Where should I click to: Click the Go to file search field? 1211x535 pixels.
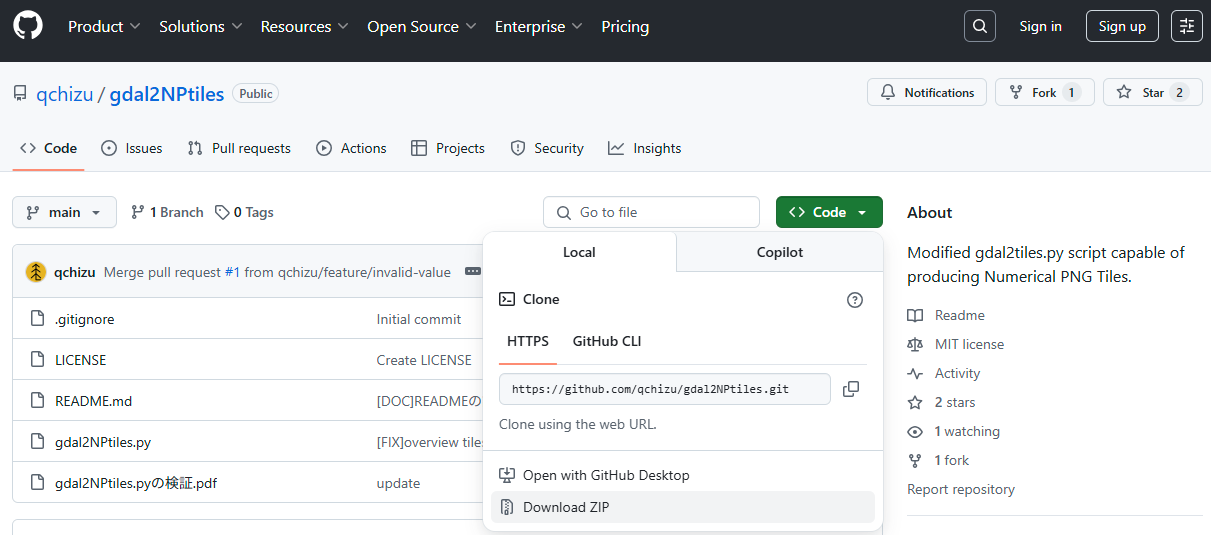click(651, 212)
